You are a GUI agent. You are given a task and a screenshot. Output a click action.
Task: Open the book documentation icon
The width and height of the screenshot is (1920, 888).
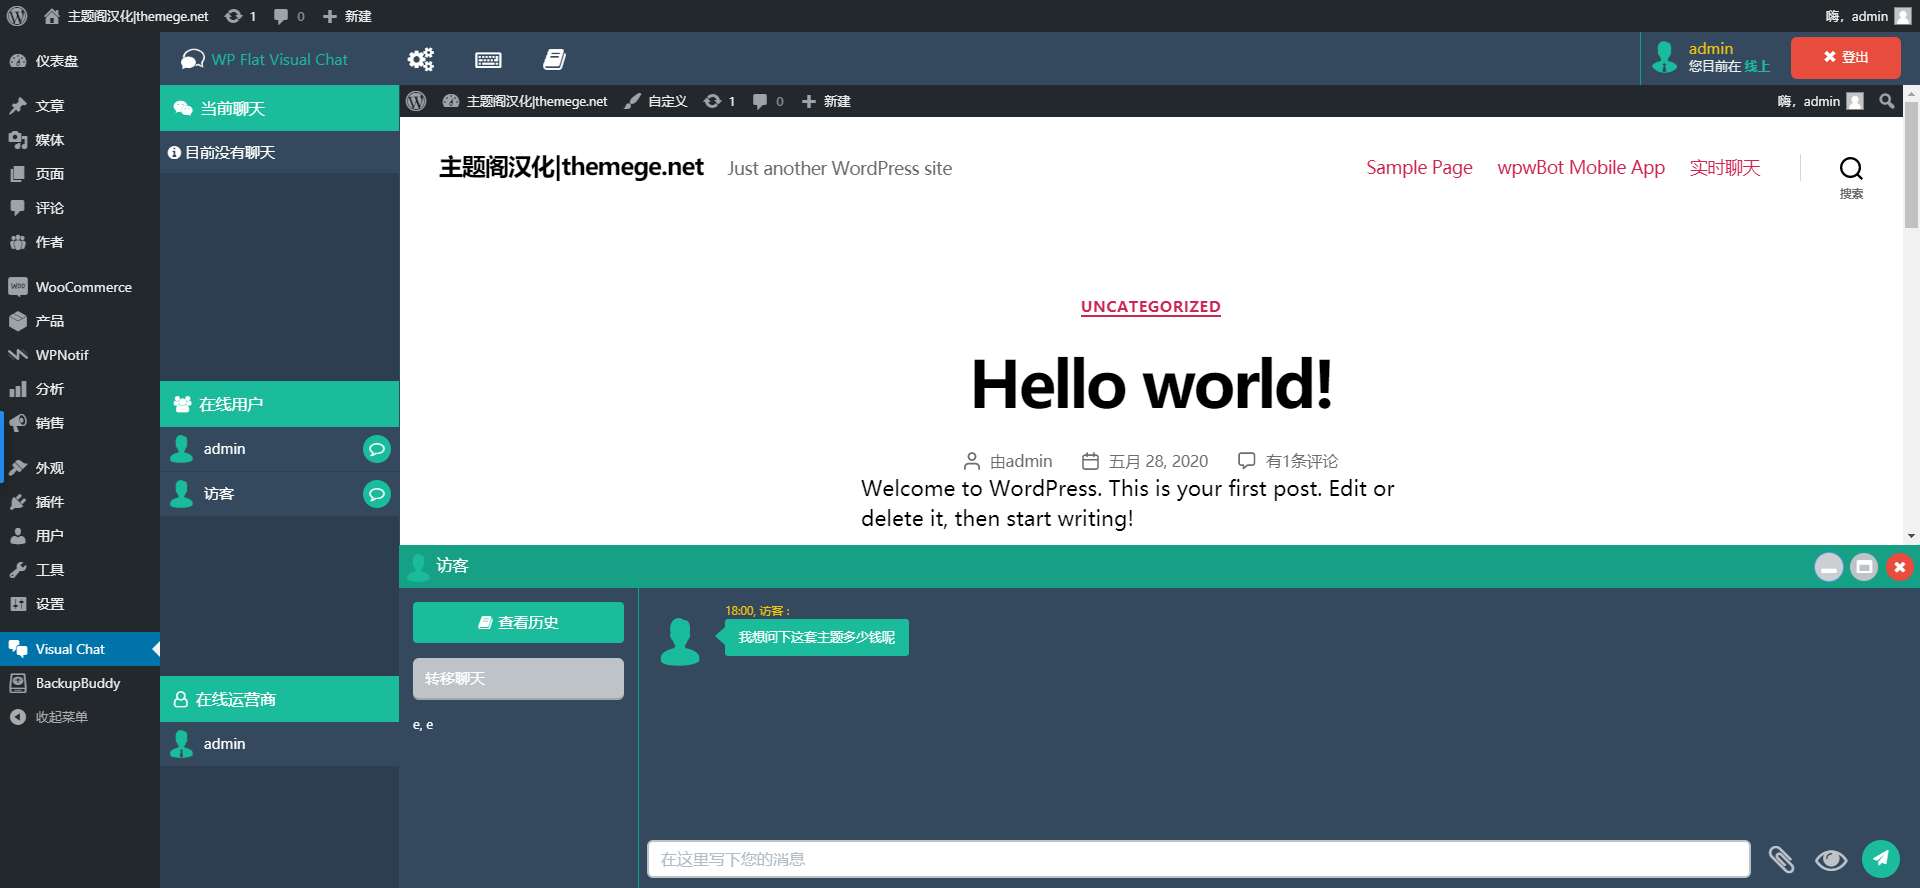tap(554, 59)
